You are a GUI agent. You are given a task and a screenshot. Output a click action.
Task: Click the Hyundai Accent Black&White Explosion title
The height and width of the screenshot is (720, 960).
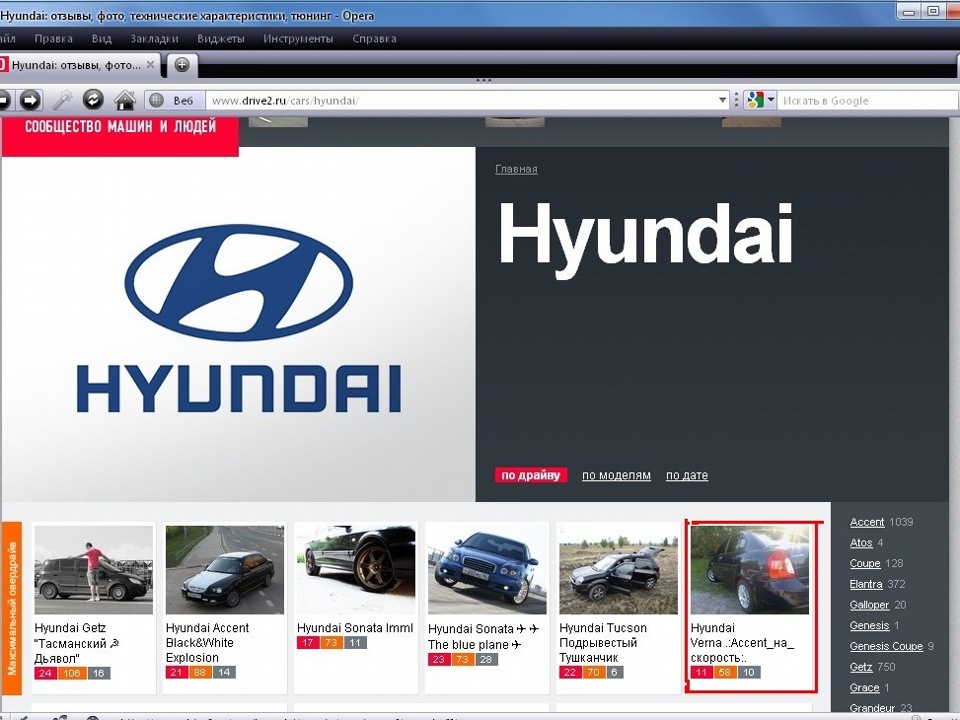[x=207, y=643]
